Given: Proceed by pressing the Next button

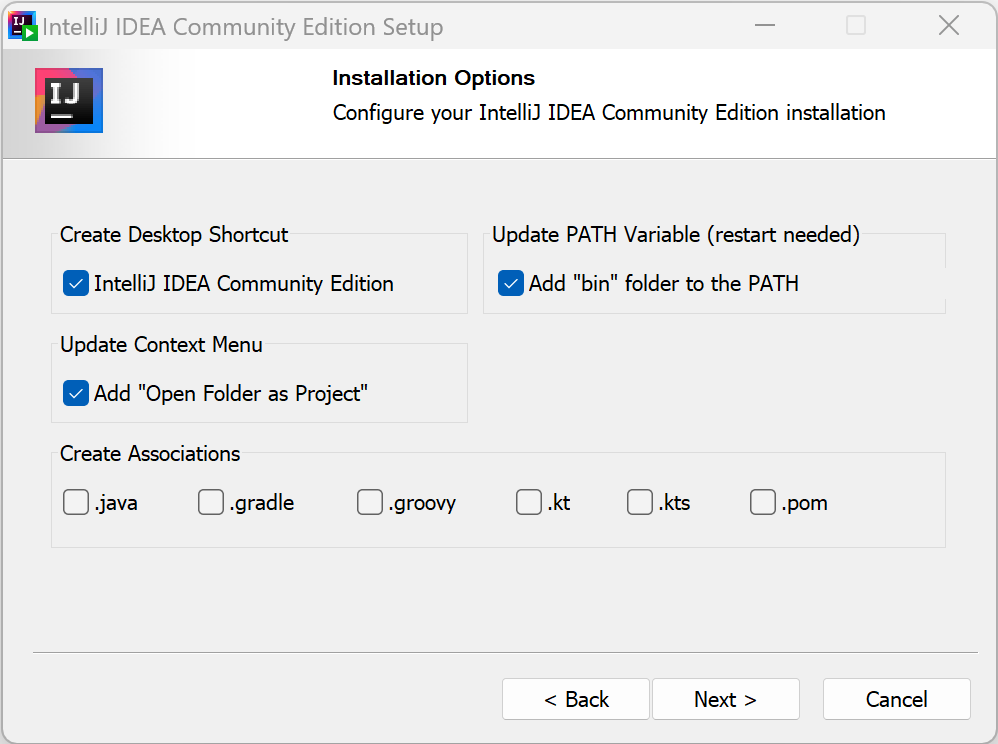Looking at the screenshot, I should (x=726, y=699).
